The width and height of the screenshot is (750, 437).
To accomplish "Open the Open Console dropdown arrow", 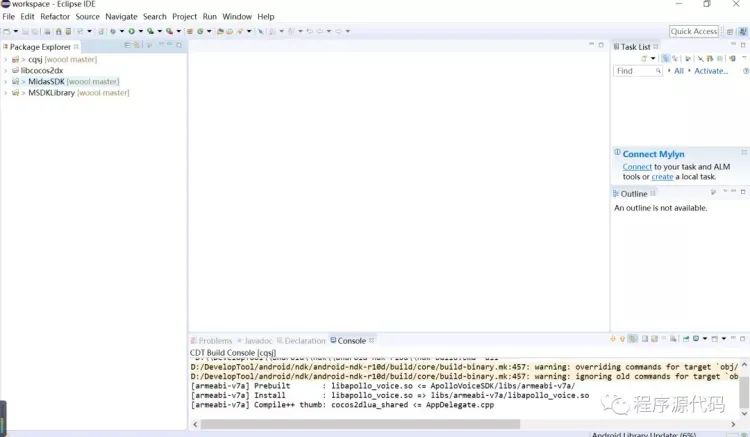I will [723, 339].
